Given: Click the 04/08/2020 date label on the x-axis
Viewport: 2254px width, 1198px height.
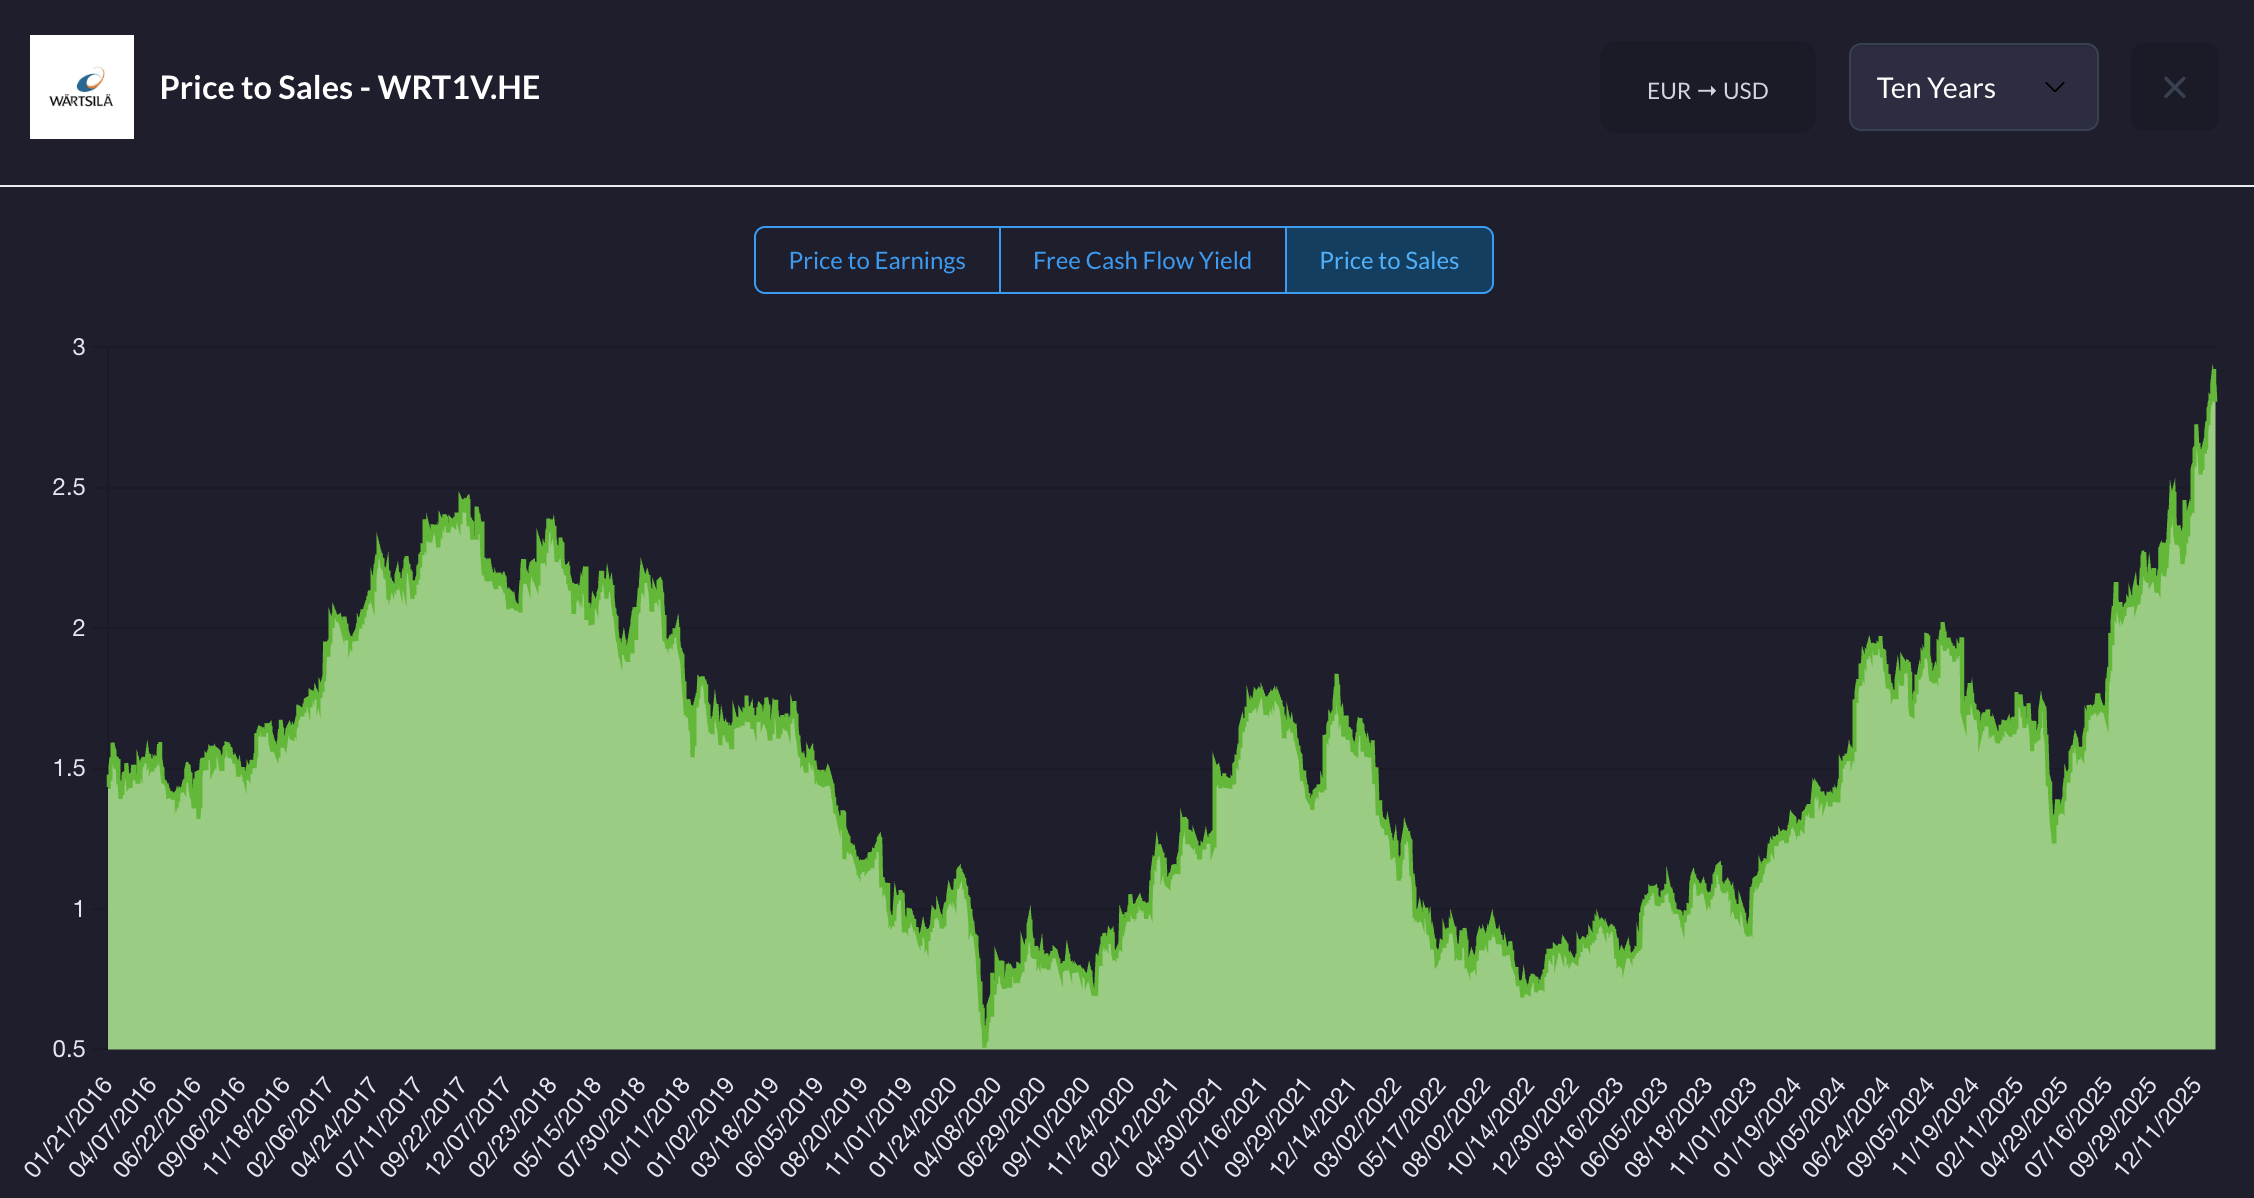Looking at the screenshot, I should (x=958, y=1125).
